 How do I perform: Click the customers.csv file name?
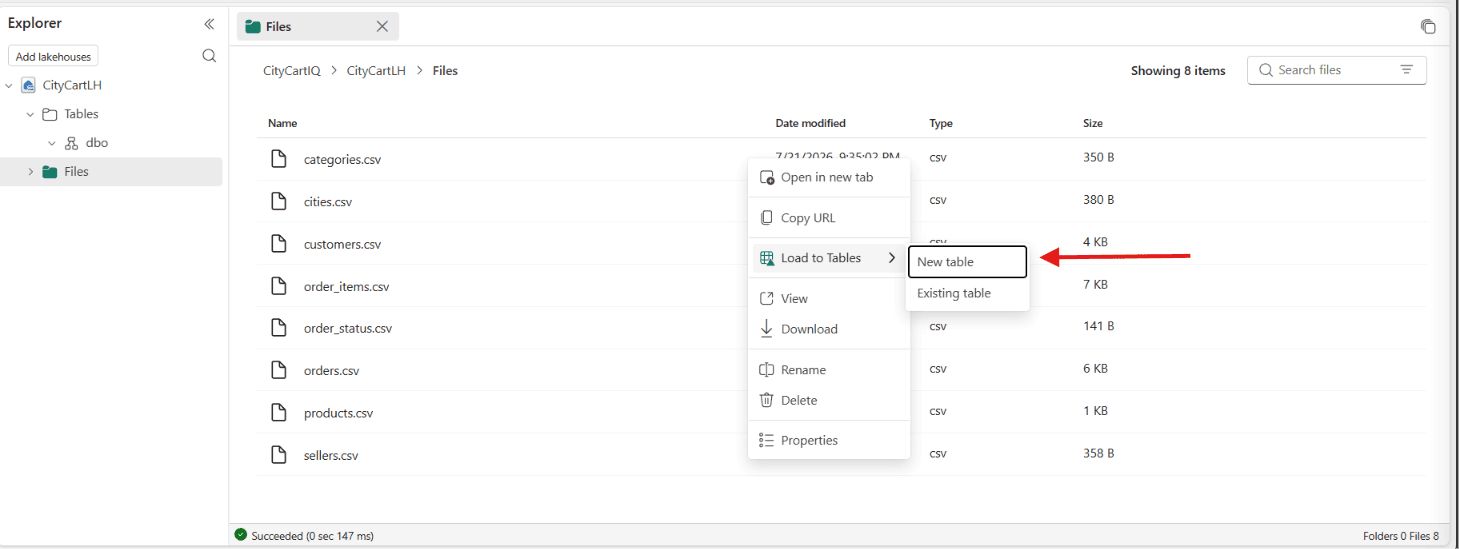(x=342, y=244)
